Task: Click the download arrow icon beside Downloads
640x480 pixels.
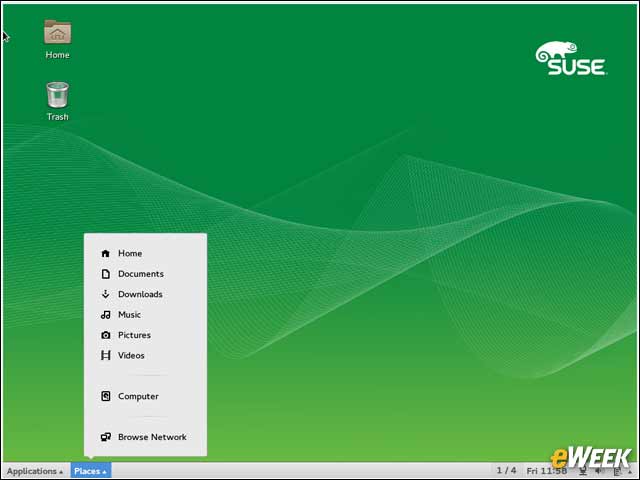Action: pyautogui.click(x=105, y=294)
